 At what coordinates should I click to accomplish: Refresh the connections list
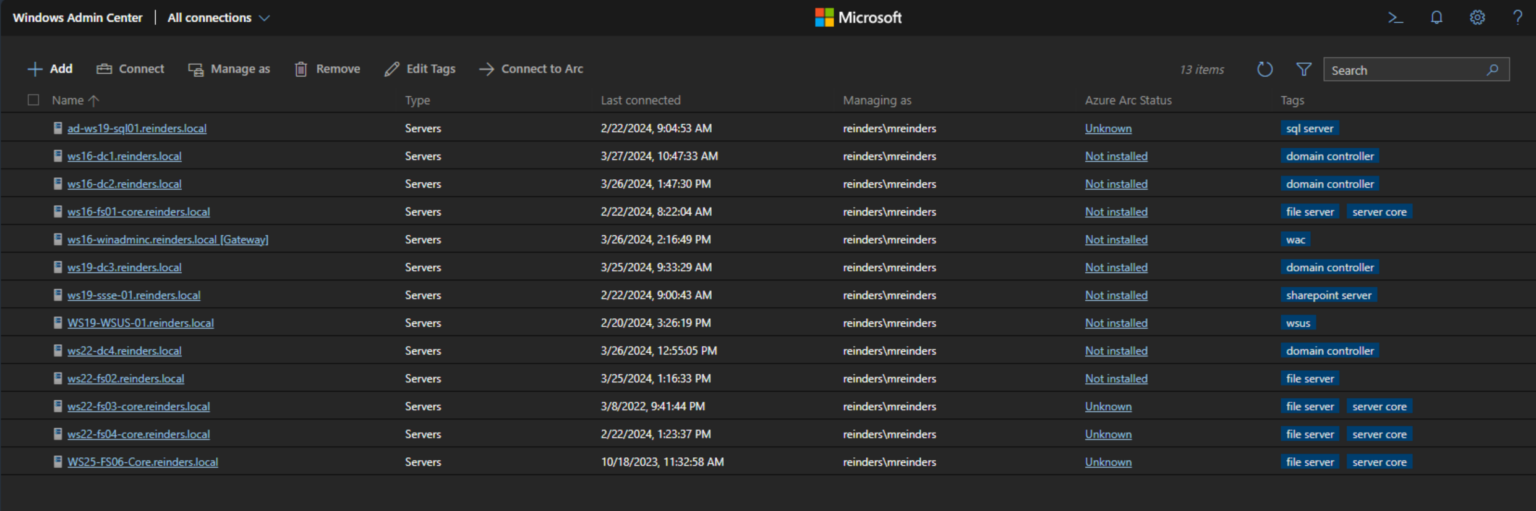(x=1265, y=69)
